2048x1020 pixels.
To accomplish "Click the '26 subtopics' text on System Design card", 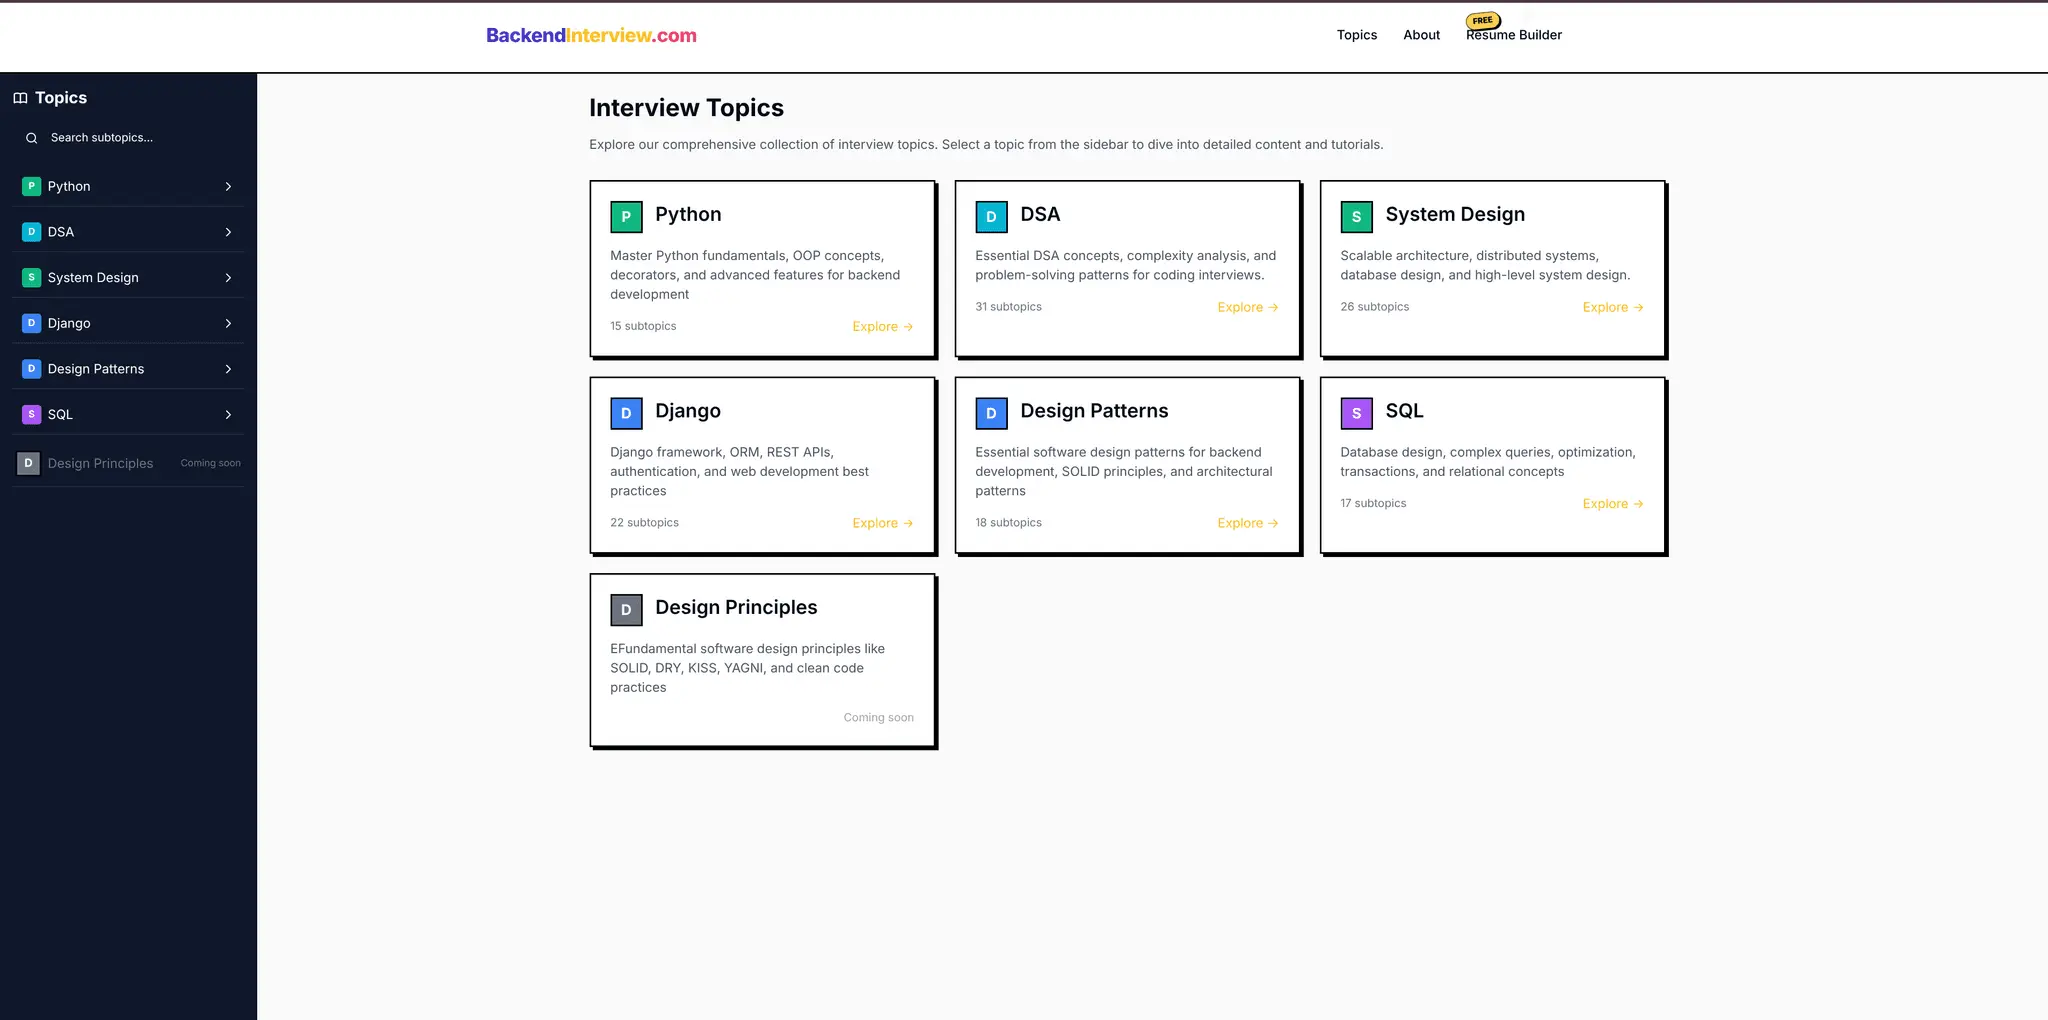I will point(1374,307).
